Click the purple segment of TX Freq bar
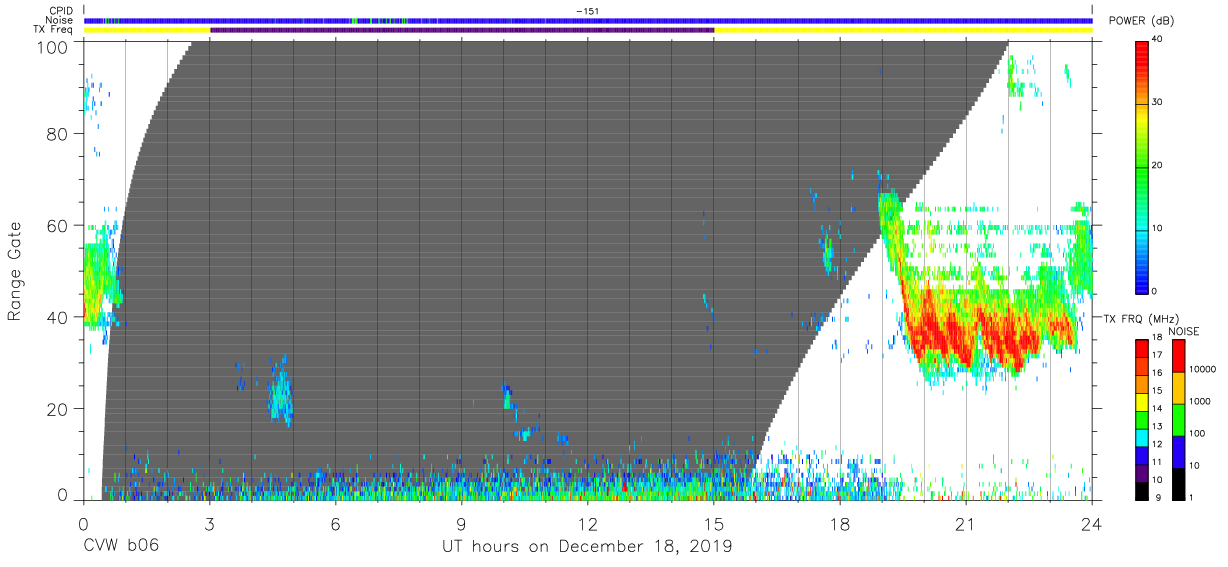This screenshot has height=567, width=1228. tap(461, 30)
